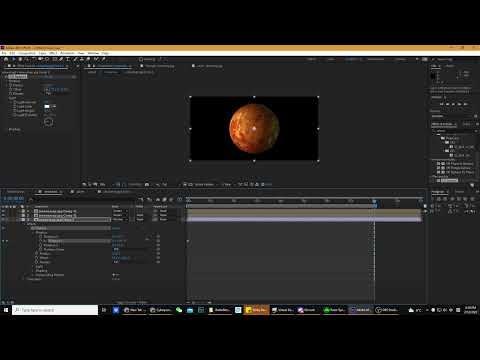Select the Pen tool
Viewport: 480px width, 360px height.
[62, 59]
